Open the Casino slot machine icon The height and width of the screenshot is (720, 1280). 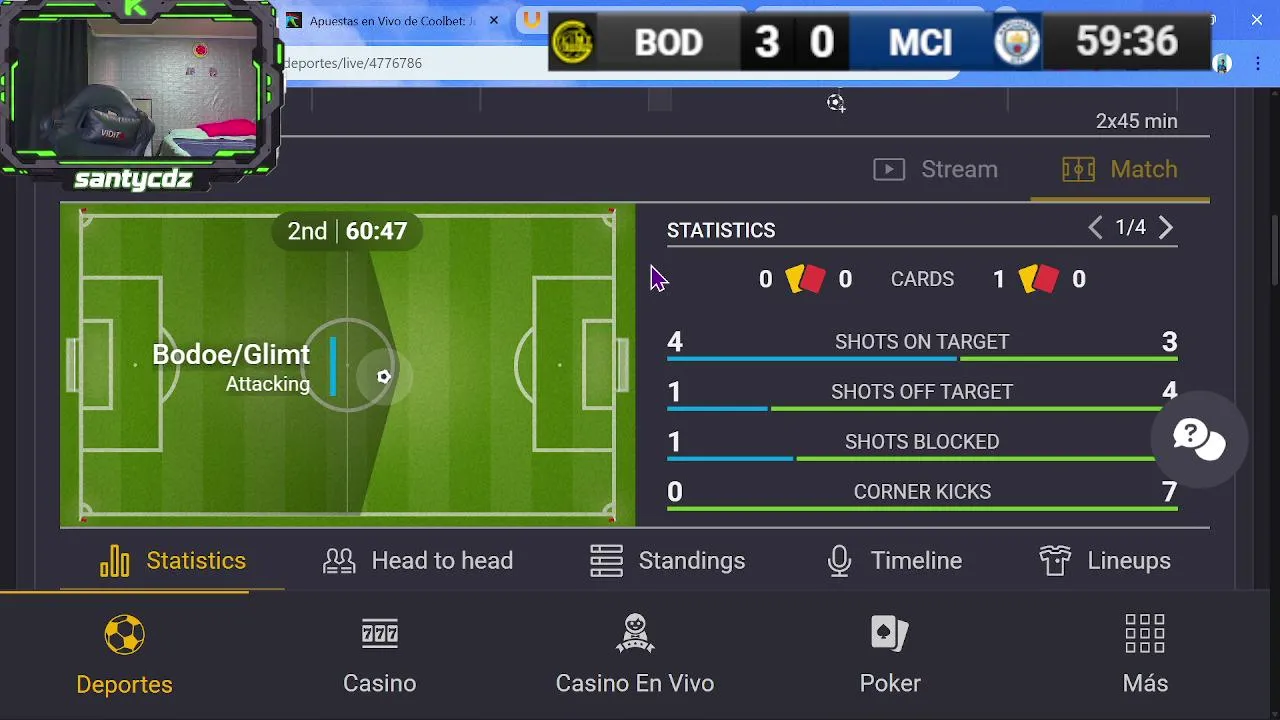click(380, 634)
